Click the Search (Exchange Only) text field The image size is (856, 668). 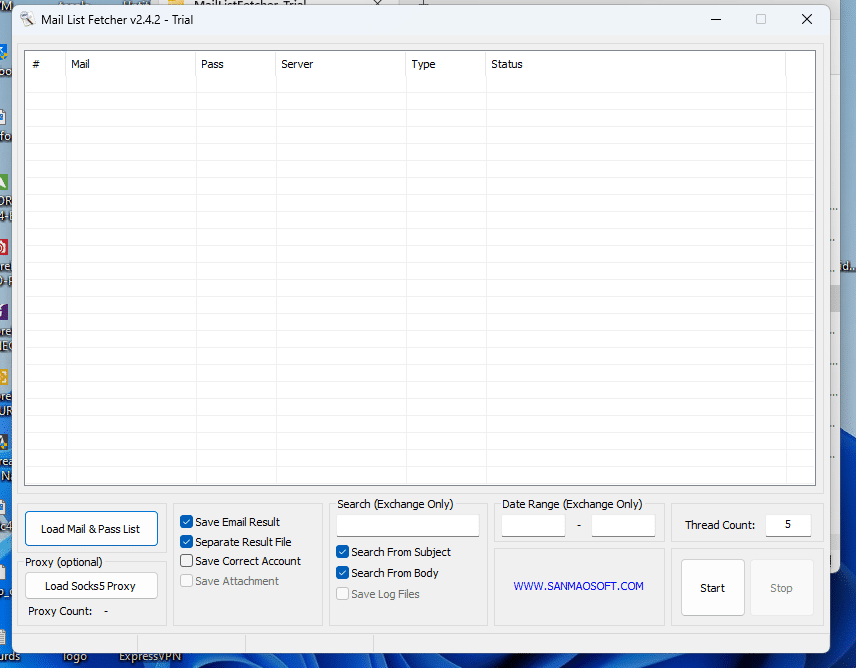407,525
